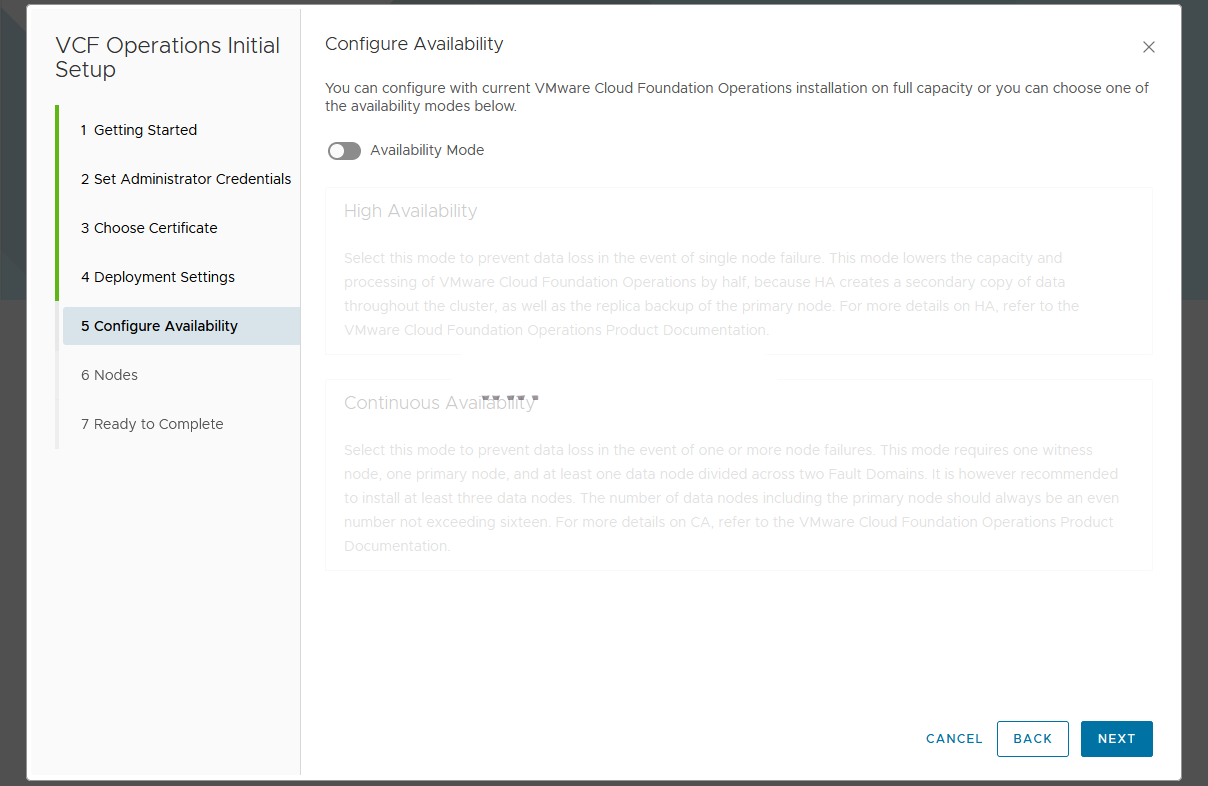This screenshot has height=786, width=1208.
Task: Enable the Availability Mode toggle switch
Action: [344, 151]
